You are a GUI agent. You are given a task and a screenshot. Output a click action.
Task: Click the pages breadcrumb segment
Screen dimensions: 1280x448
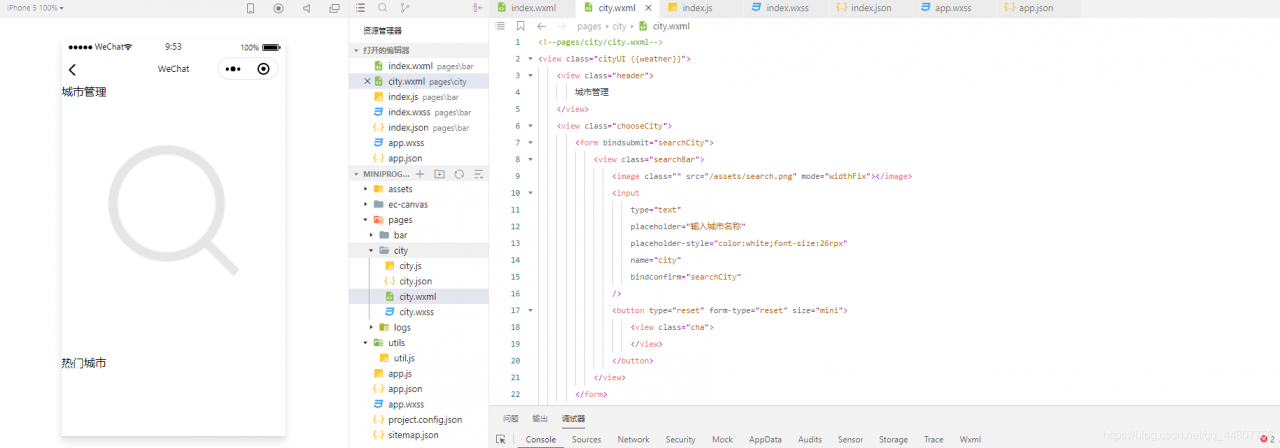tap(589, 26)
